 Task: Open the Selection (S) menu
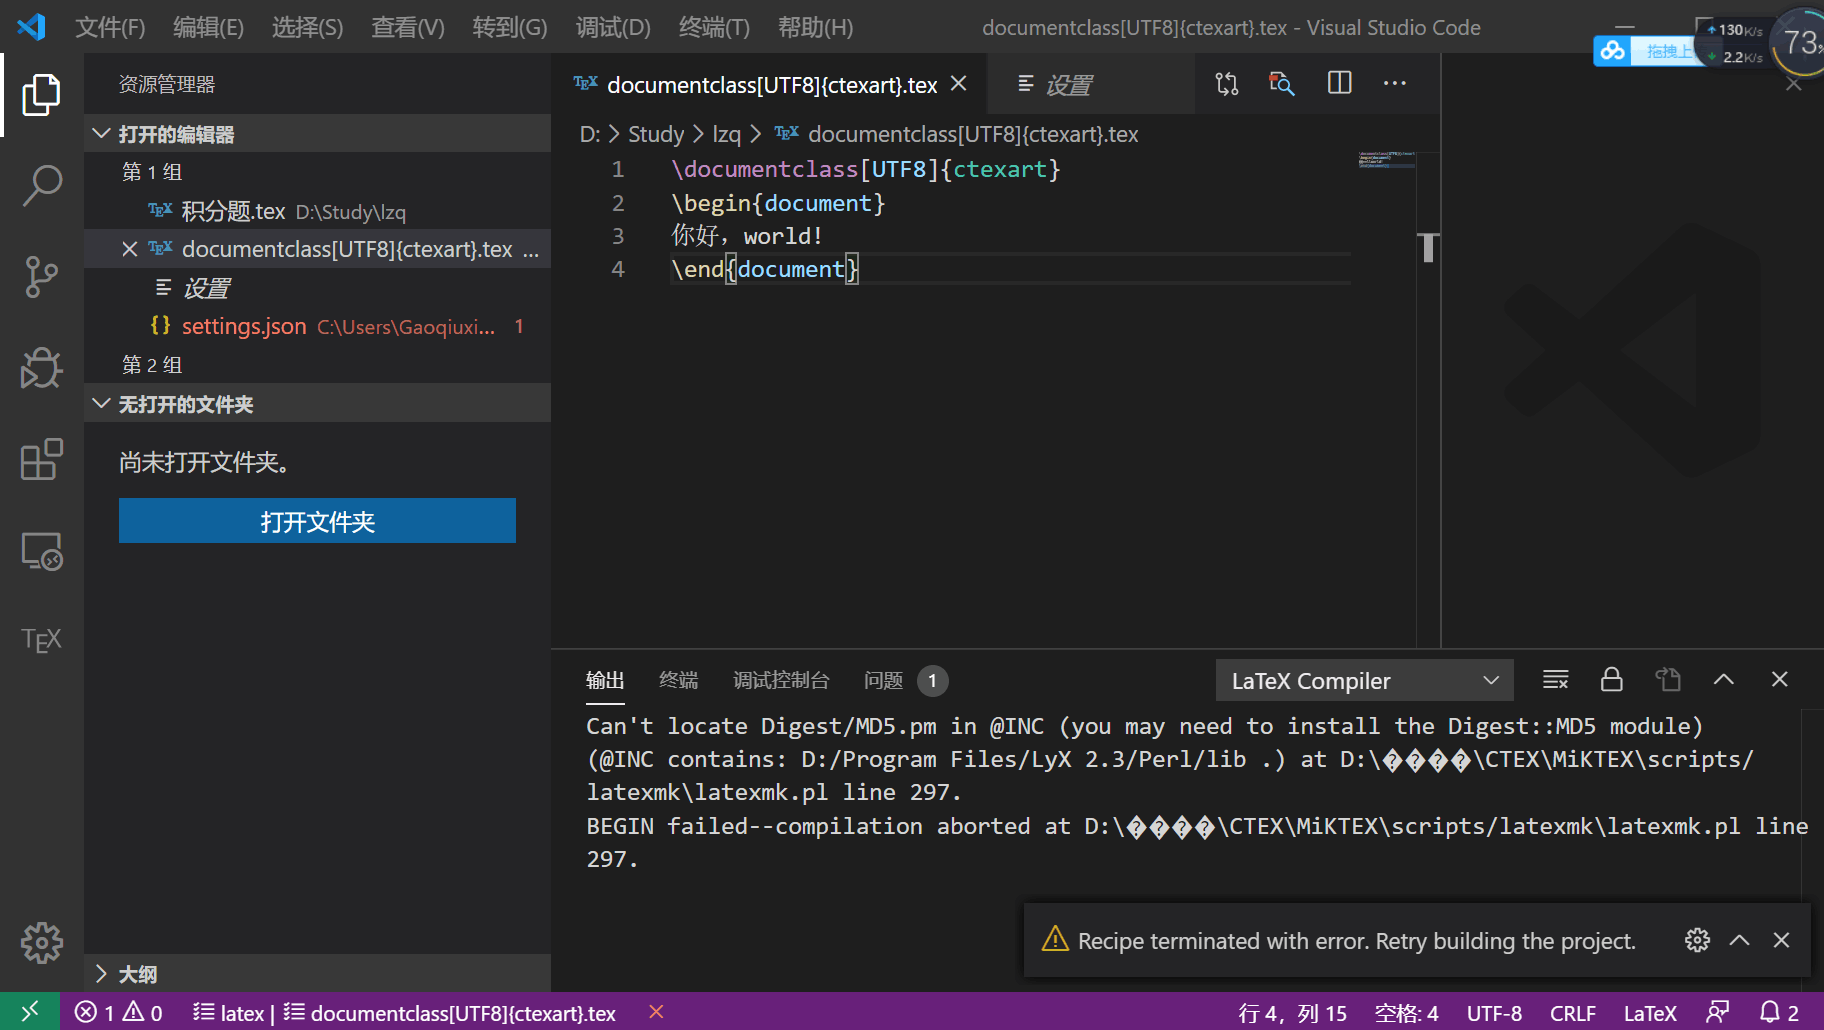point(307,27)
